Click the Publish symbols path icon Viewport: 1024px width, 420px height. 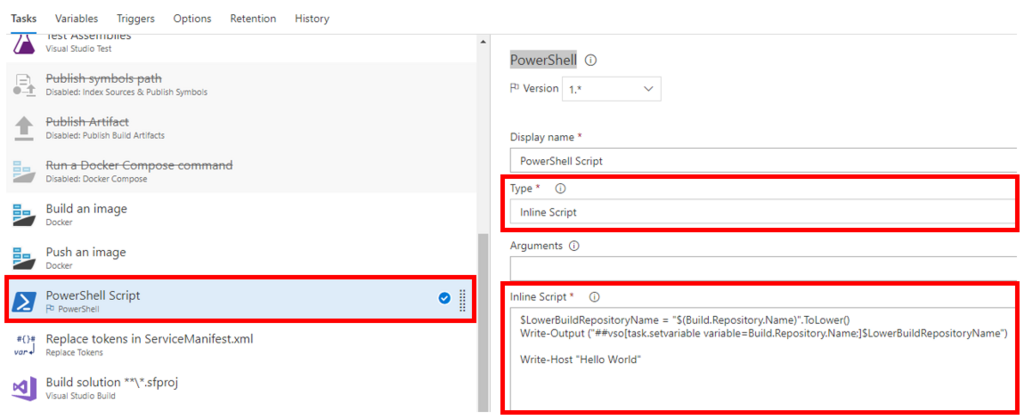pos(25,86)
